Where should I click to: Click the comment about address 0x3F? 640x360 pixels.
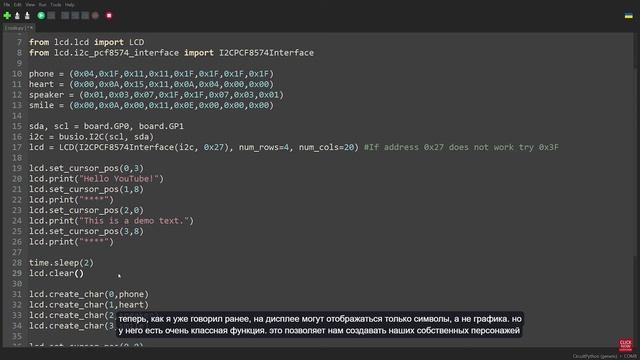461,147
